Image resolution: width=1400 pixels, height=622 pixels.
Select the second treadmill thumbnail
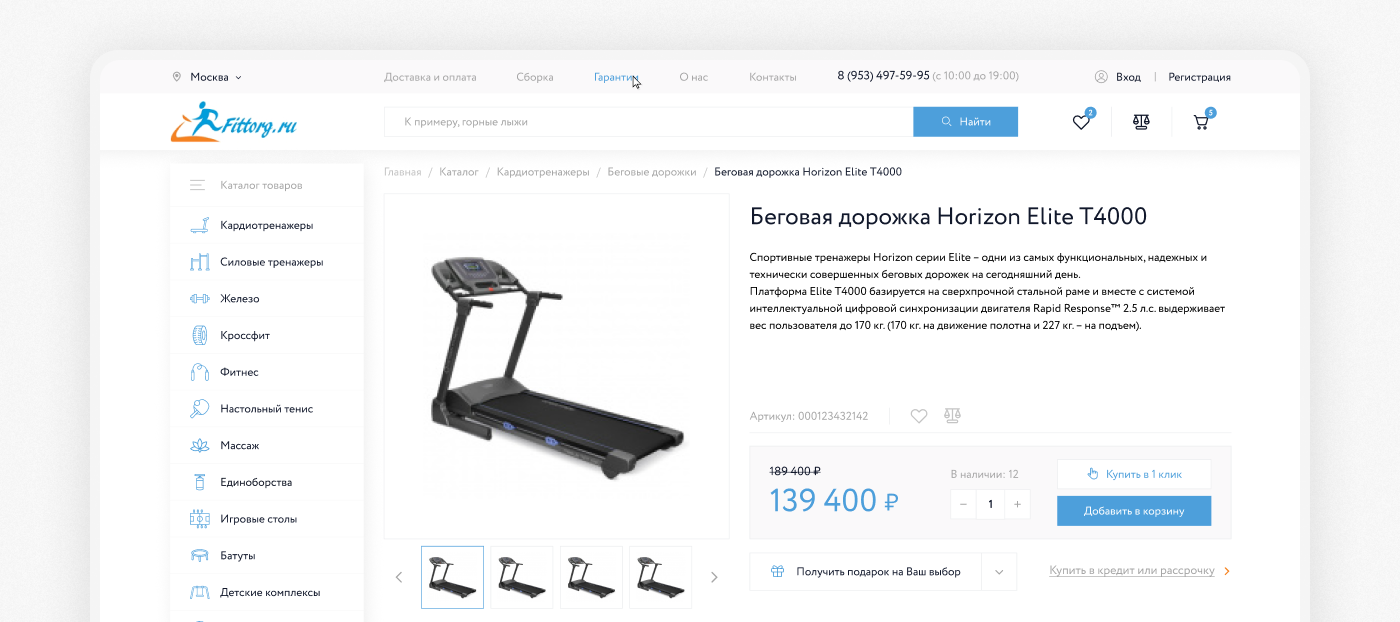point(522,577)
